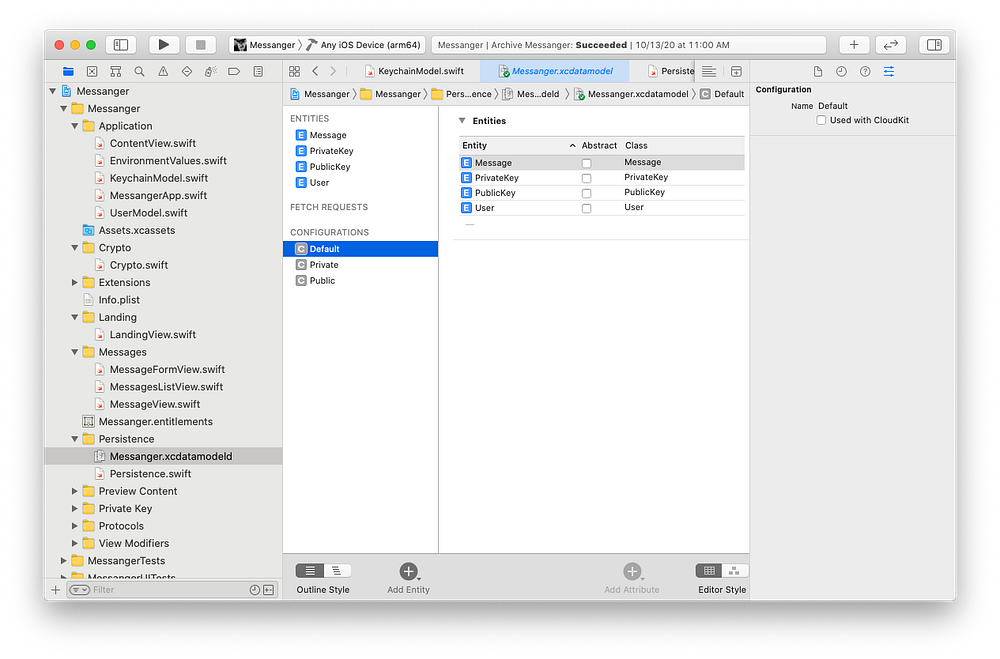Image resolution: width=1000 pixels, height=659 pixels.
Task: Select graph Editor Style
Action: (x=734, y=570)
